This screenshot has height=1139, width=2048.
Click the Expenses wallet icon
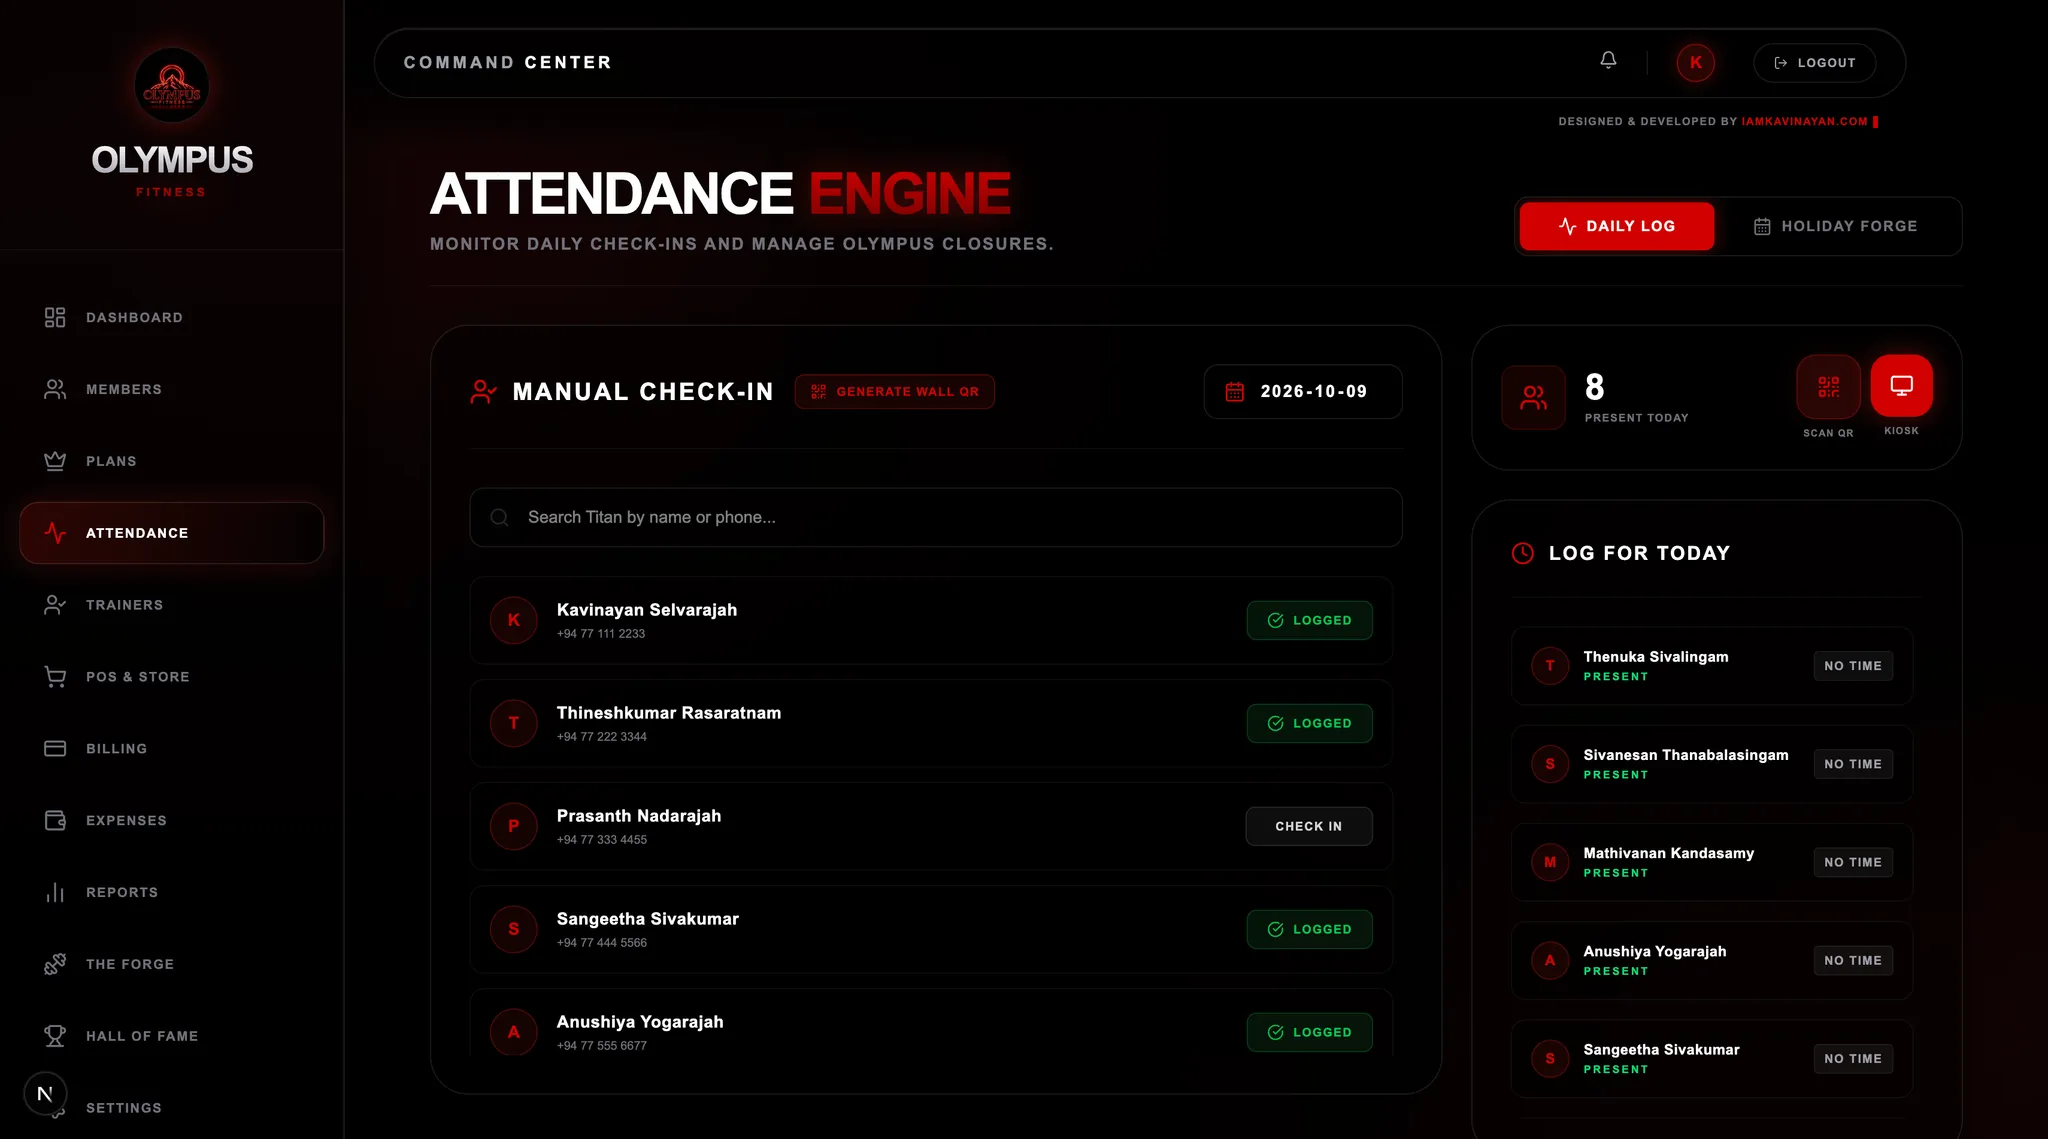click(55, 821)
